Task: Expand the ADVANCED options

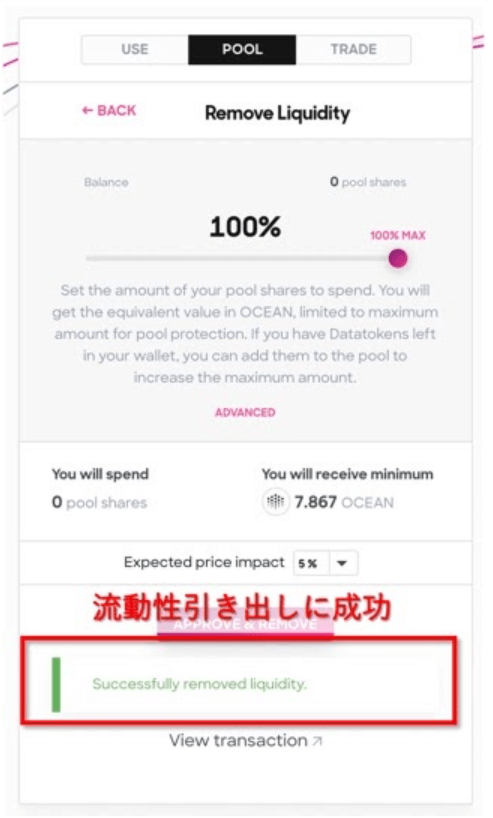Action: [245, 412]
